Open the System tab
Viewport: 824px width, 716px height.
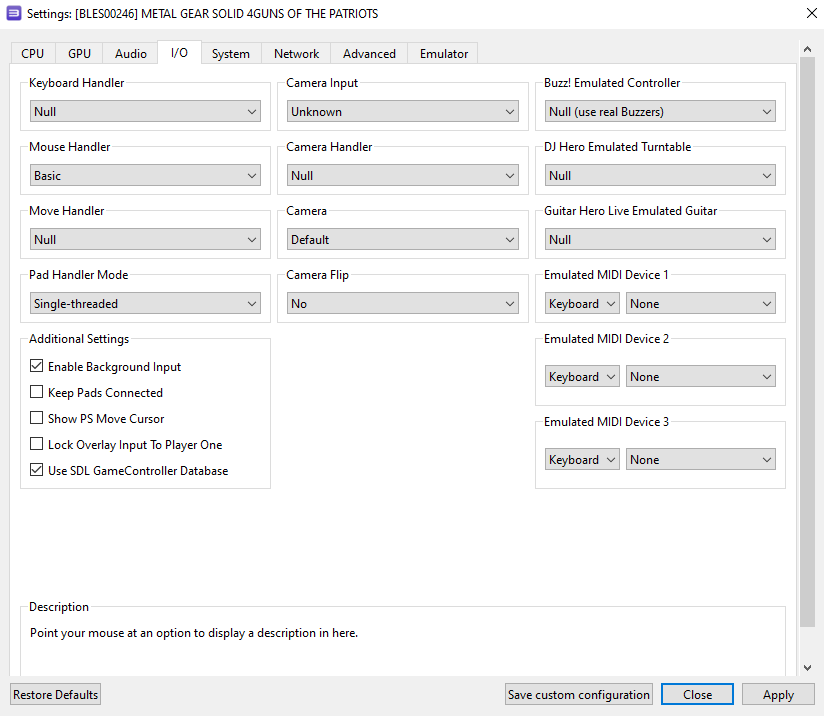(x=231, y=54)
